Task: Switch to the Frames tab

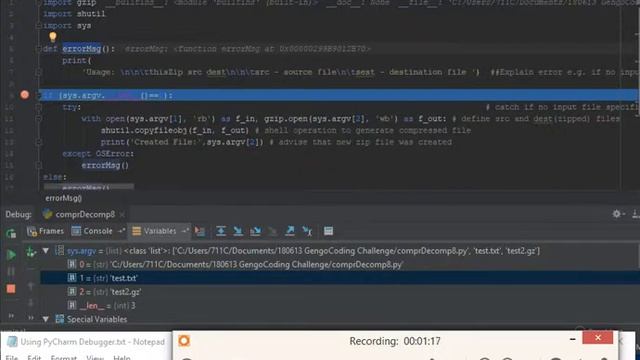Action: (x=46, y=231)
